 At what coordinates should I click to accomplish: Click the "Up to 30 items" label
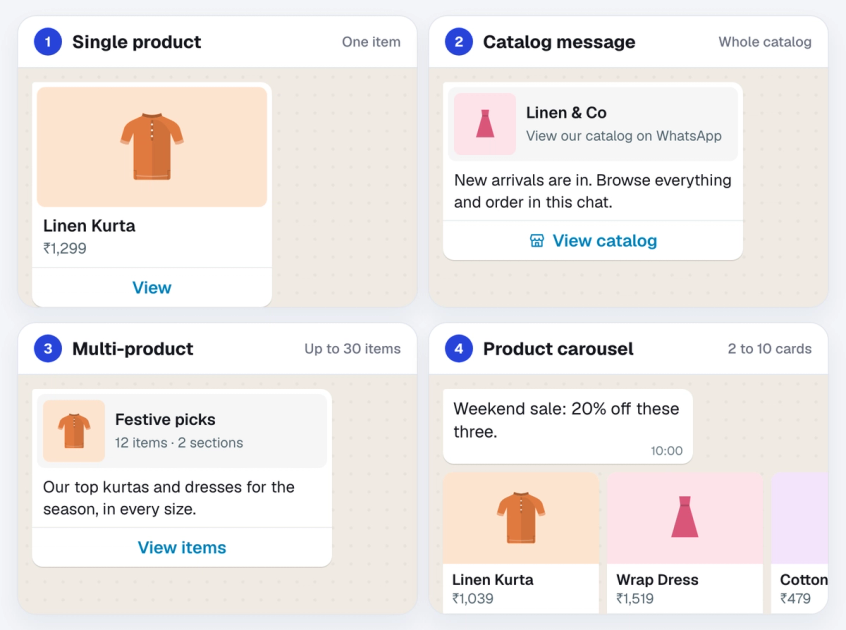352,348
